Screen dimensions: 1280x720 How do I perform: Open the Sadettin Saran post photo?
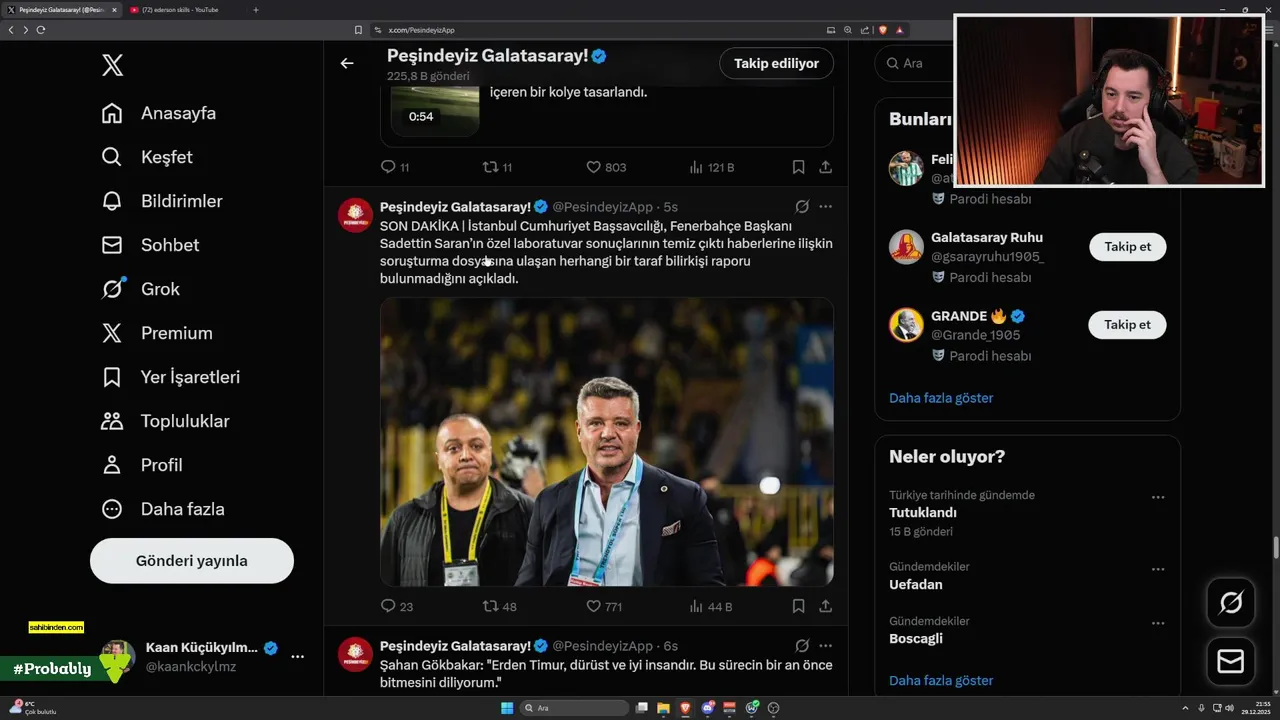tap(607, 442)
